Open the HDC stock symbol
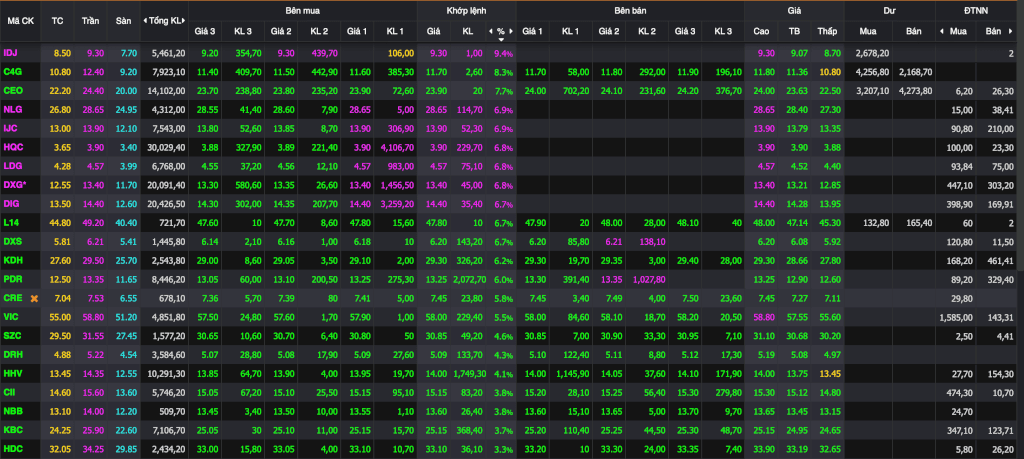 click(x=13, y=450)
